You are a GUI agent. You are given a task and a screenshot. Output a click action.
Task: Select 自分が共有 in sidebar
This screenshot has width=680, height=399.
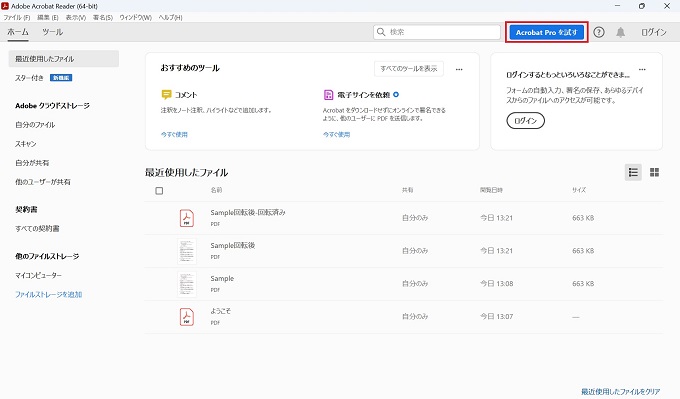[x=32, y=163]
